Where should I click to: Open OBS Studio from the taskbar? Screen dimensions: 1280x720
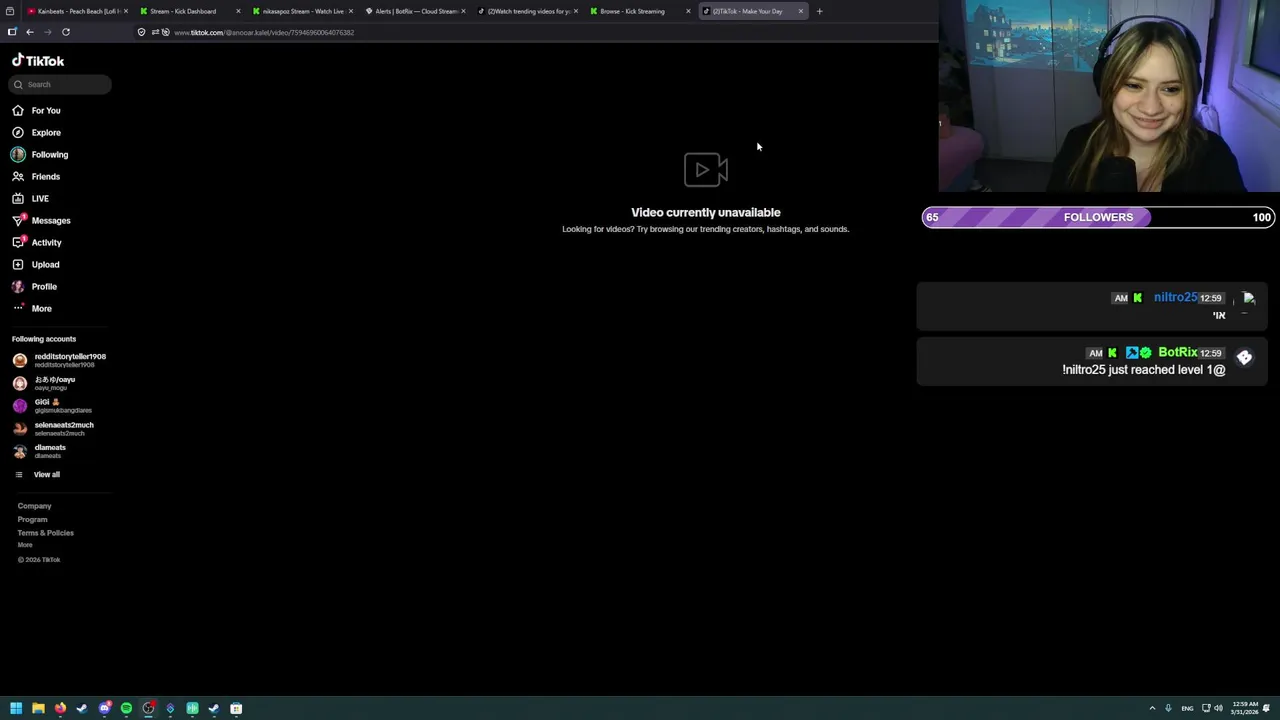pos(148,708)
